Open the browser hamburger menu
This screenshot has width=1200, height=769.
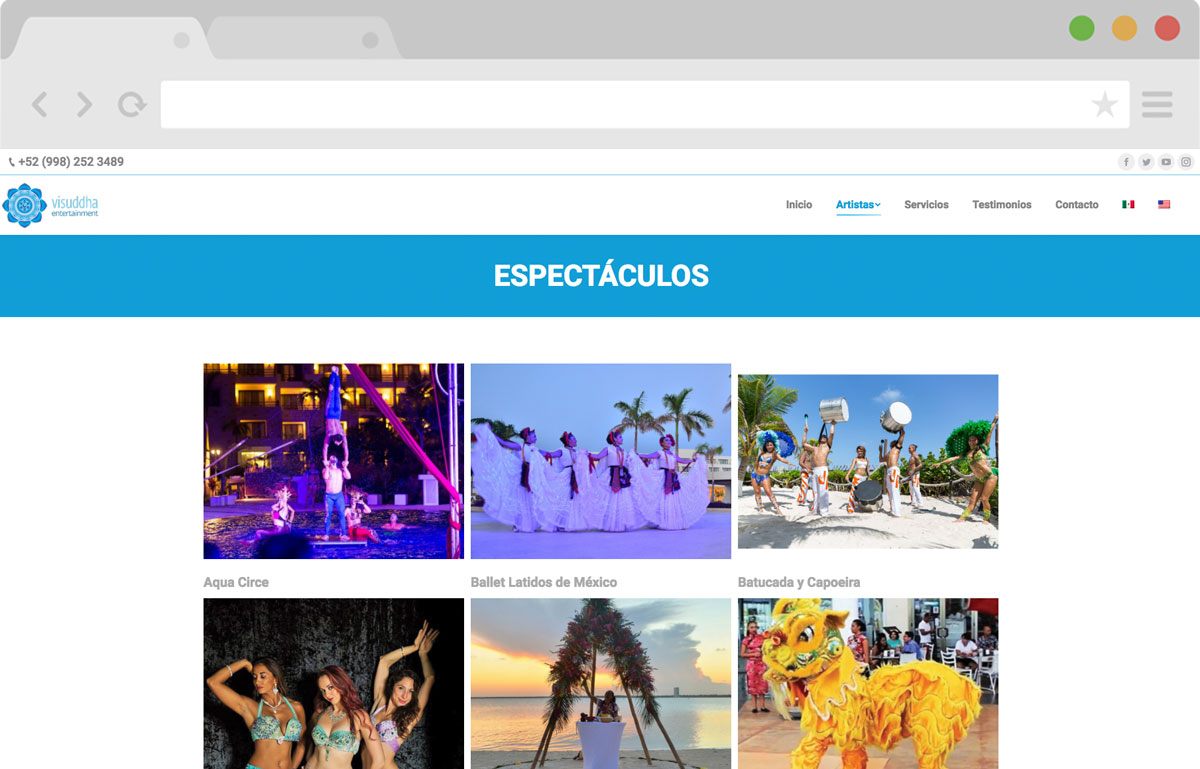(1157, 104)
